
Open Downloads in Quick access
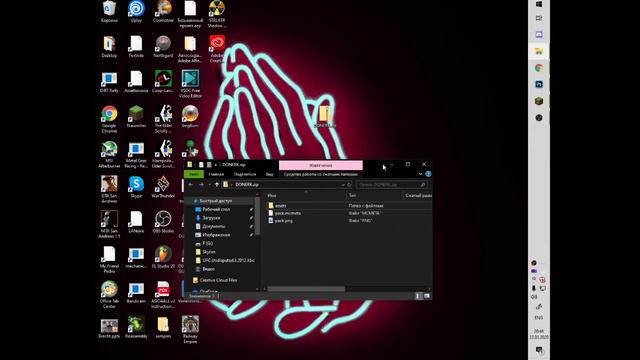(211, 218)
